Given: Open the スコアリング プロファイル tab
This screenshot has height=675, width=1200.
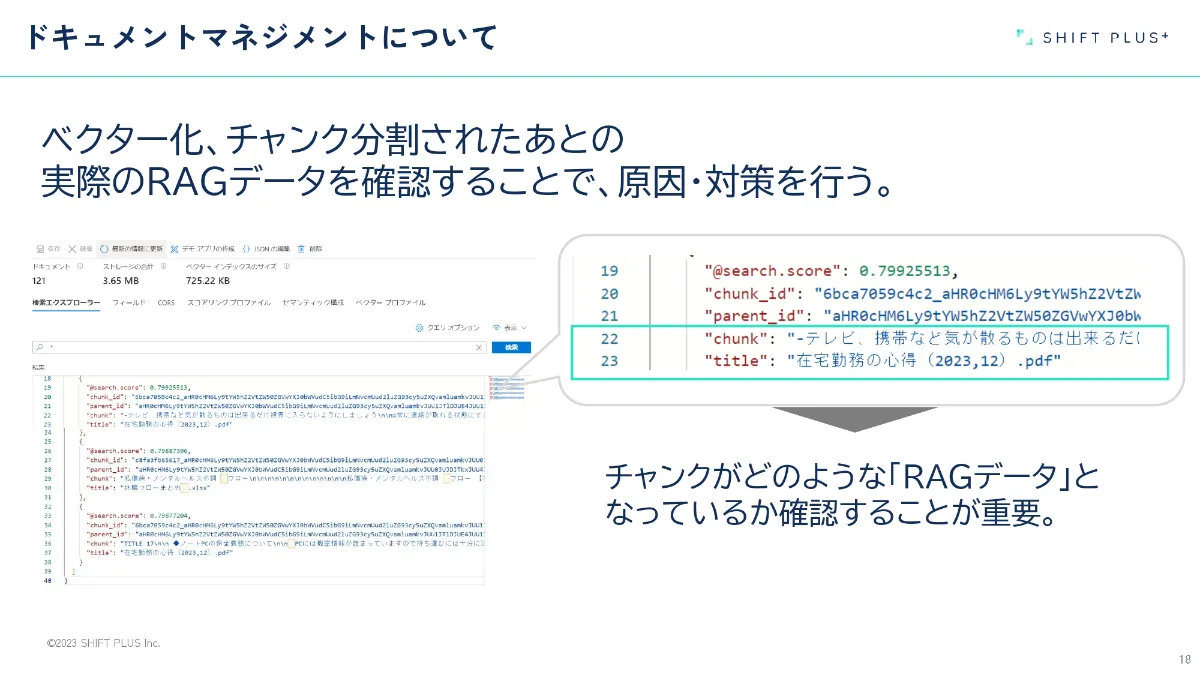Looking at the screenshot, I should (x=229, y=302).
